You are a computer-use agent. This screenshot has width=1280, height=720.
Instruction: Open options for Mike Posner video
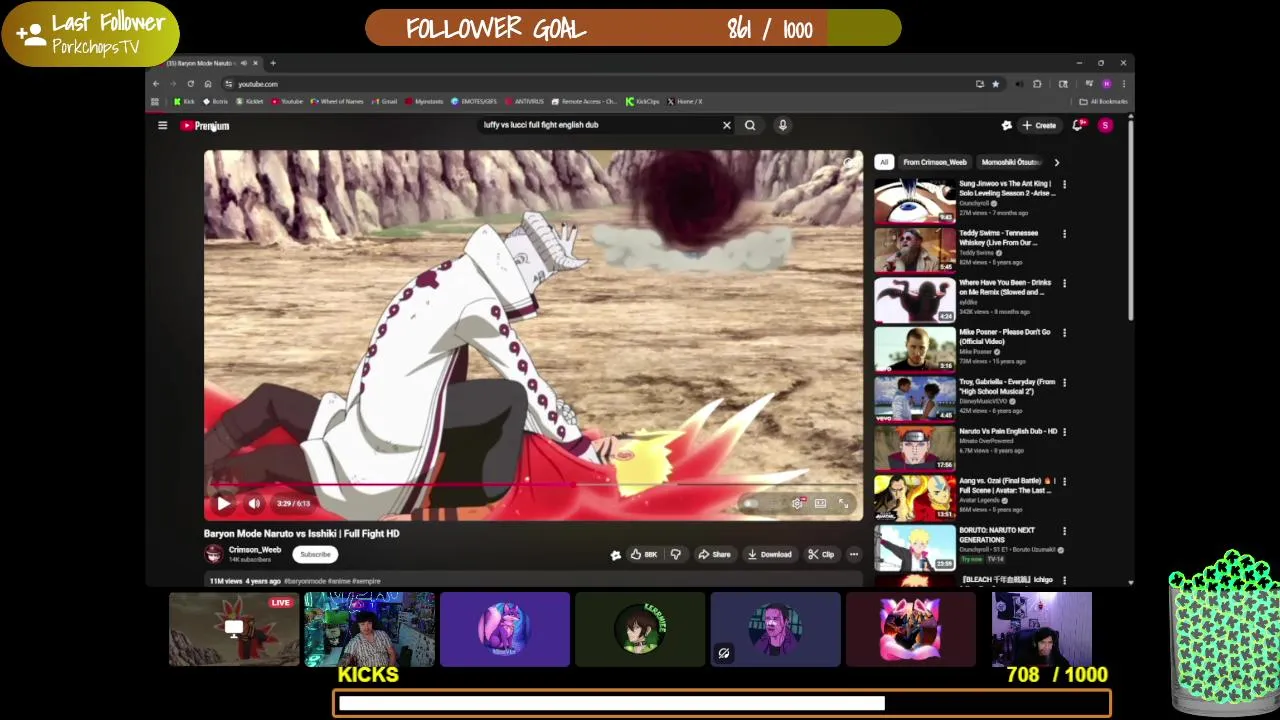pos(1064,333)
